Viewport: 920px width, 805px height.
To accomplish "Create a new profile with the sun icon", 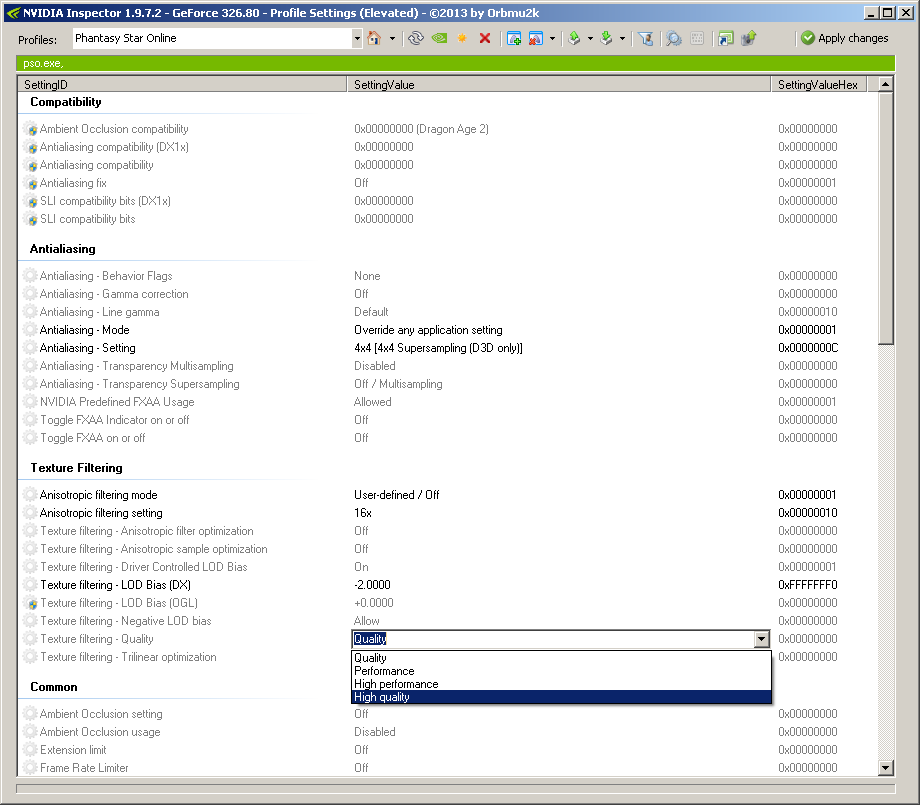I will click(462, 38).
